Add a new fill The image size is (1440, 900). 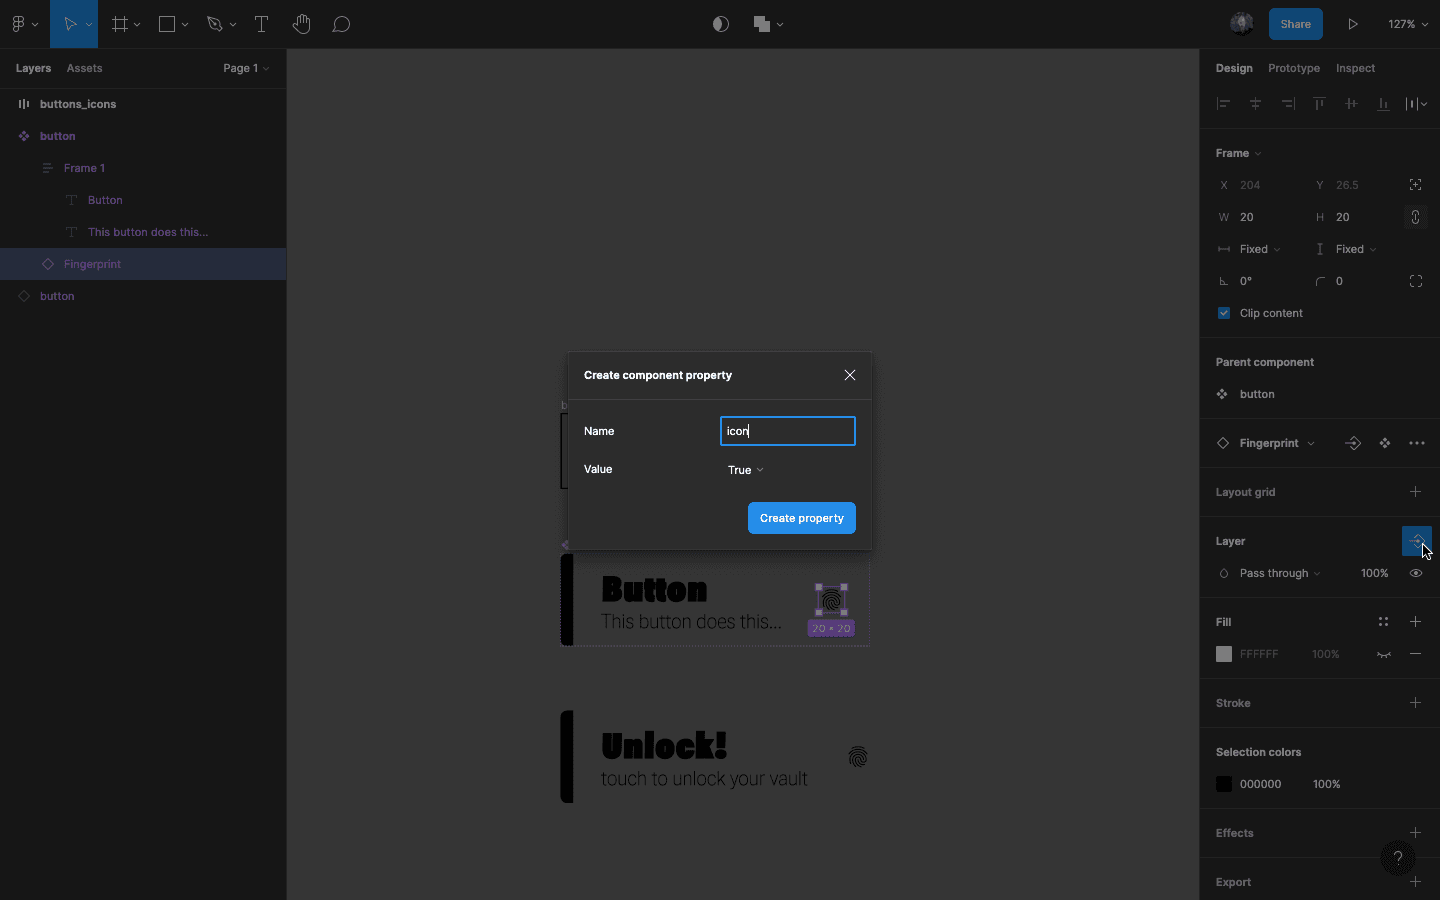tap(1415, 622)
